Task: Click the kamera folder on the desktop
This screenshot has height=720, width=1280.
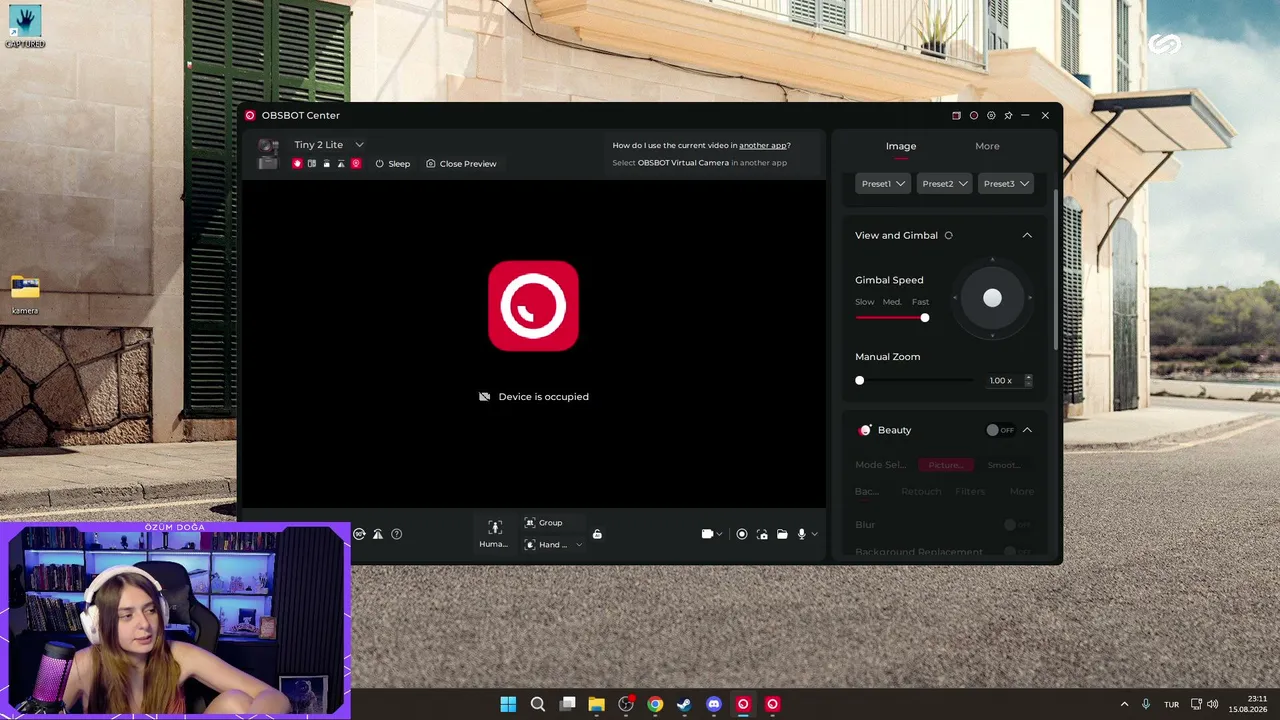Action: pos(25,295)
